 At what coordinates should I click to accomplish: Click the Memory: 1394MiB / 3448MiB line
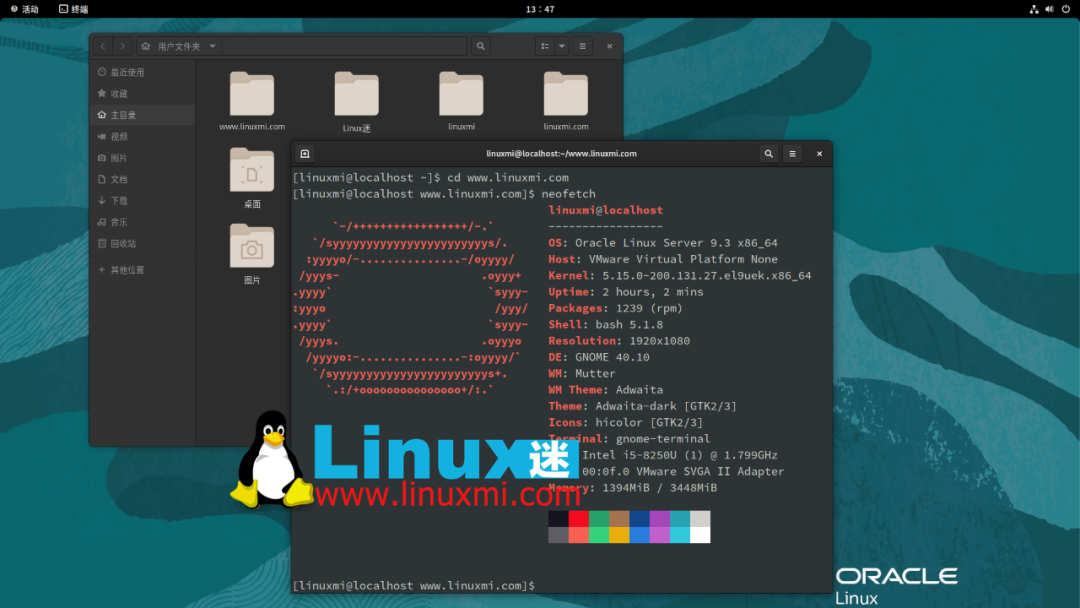click(633, 488)
